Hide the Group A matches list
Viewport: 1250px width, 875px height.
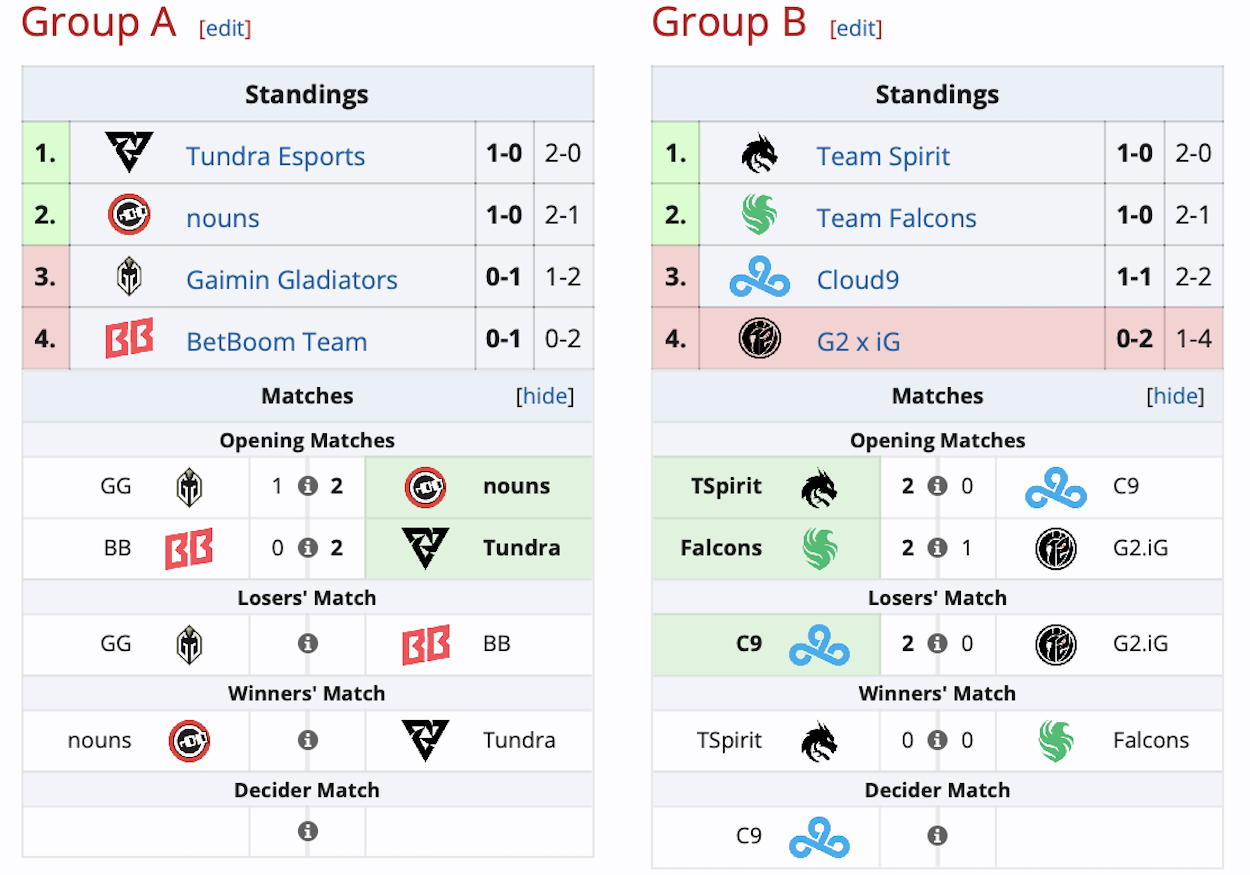[545, 396]
